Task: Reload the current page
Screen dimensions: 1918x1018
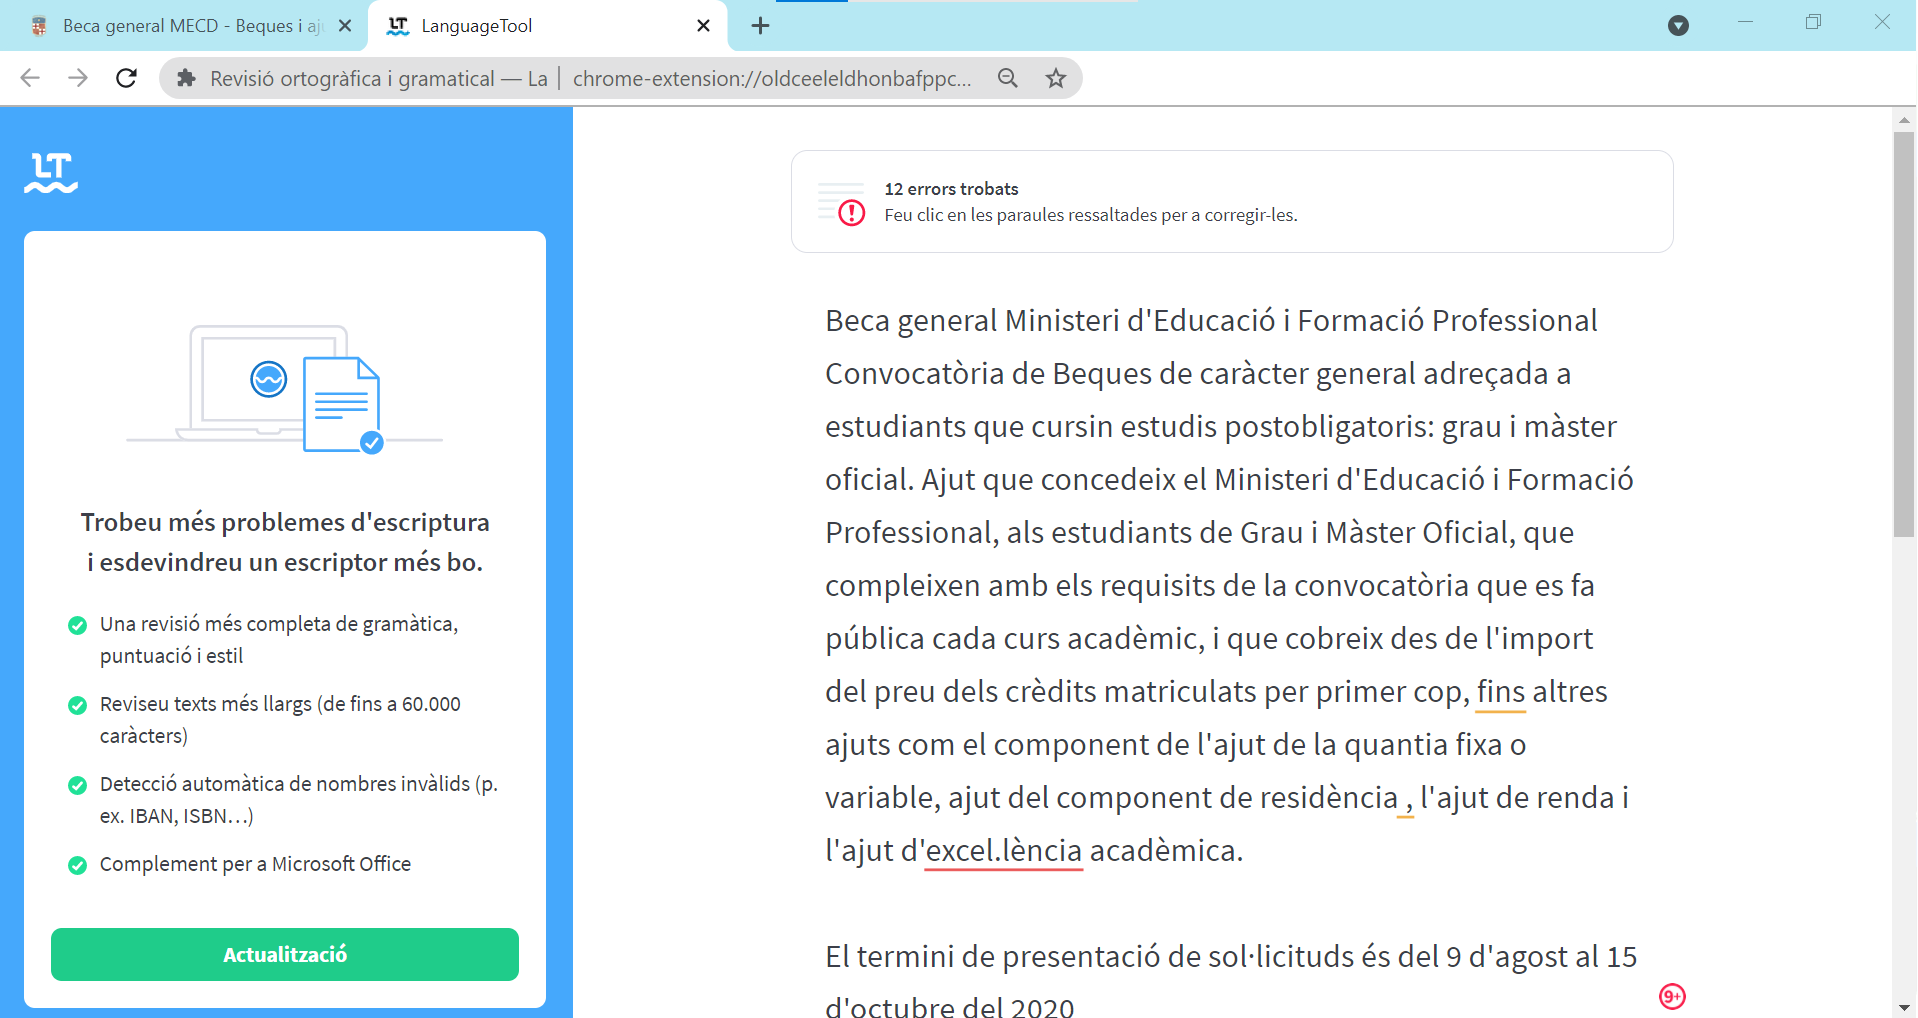Action: pyautogui.click(x=126, y=78)
